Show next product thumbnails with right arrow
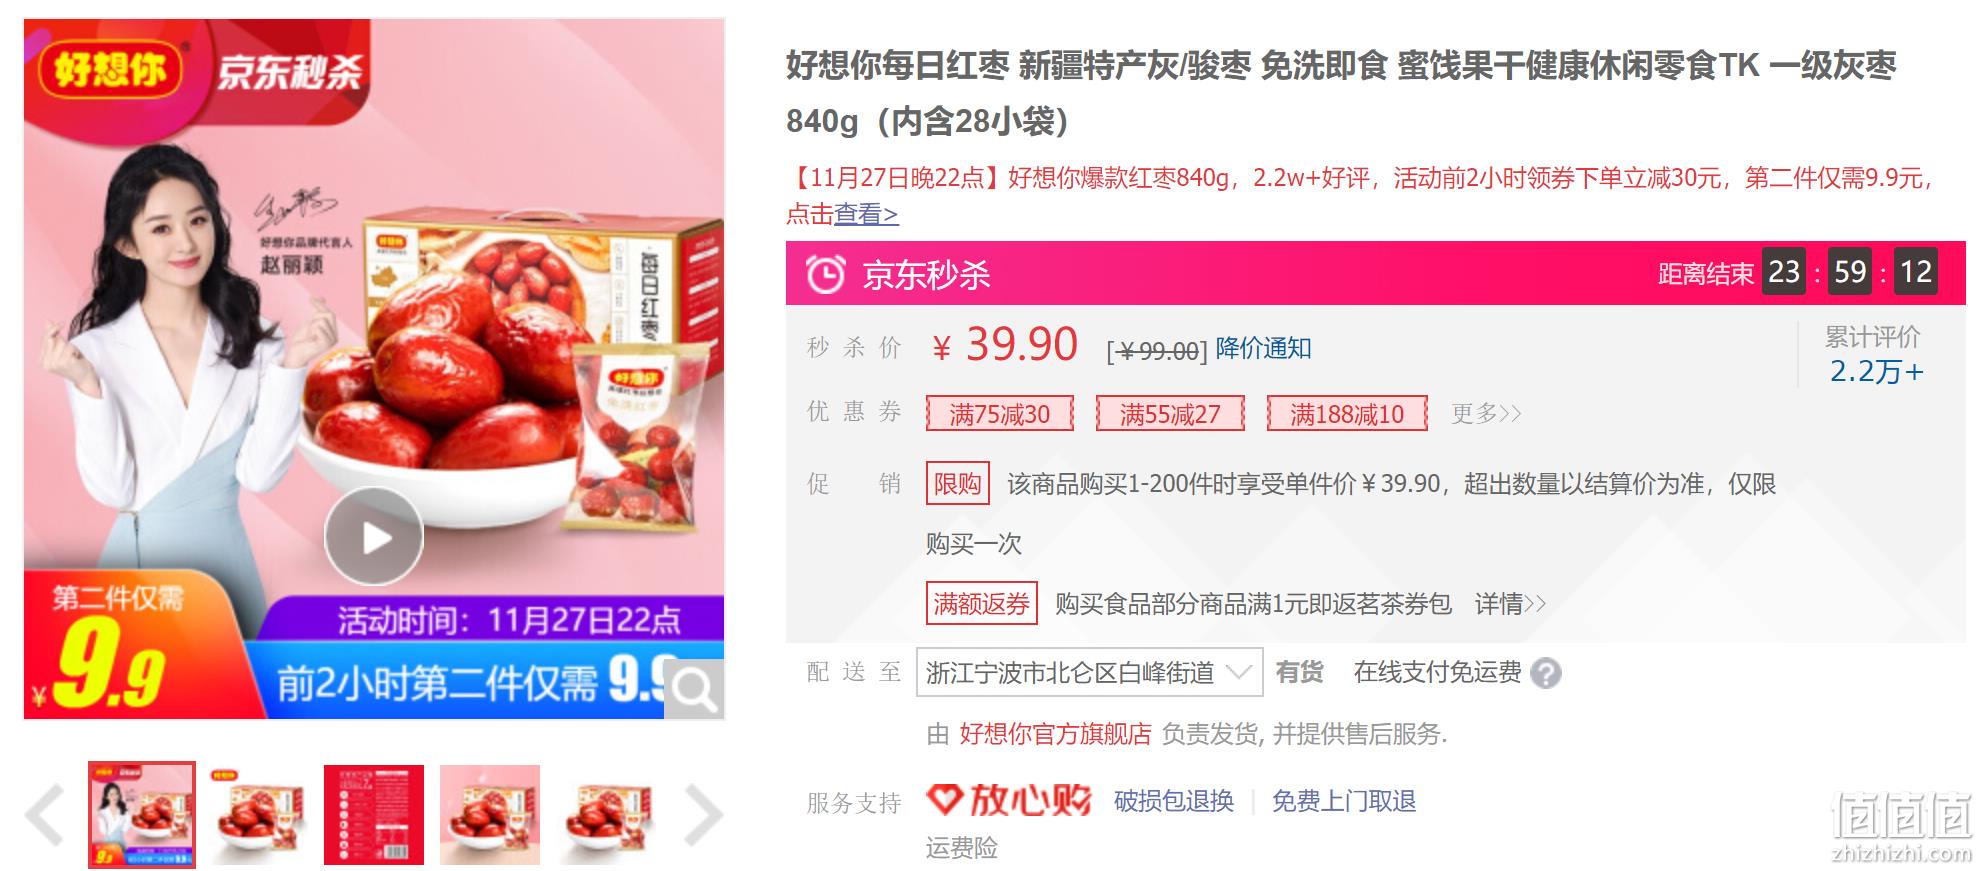 (x=702, y=815)
